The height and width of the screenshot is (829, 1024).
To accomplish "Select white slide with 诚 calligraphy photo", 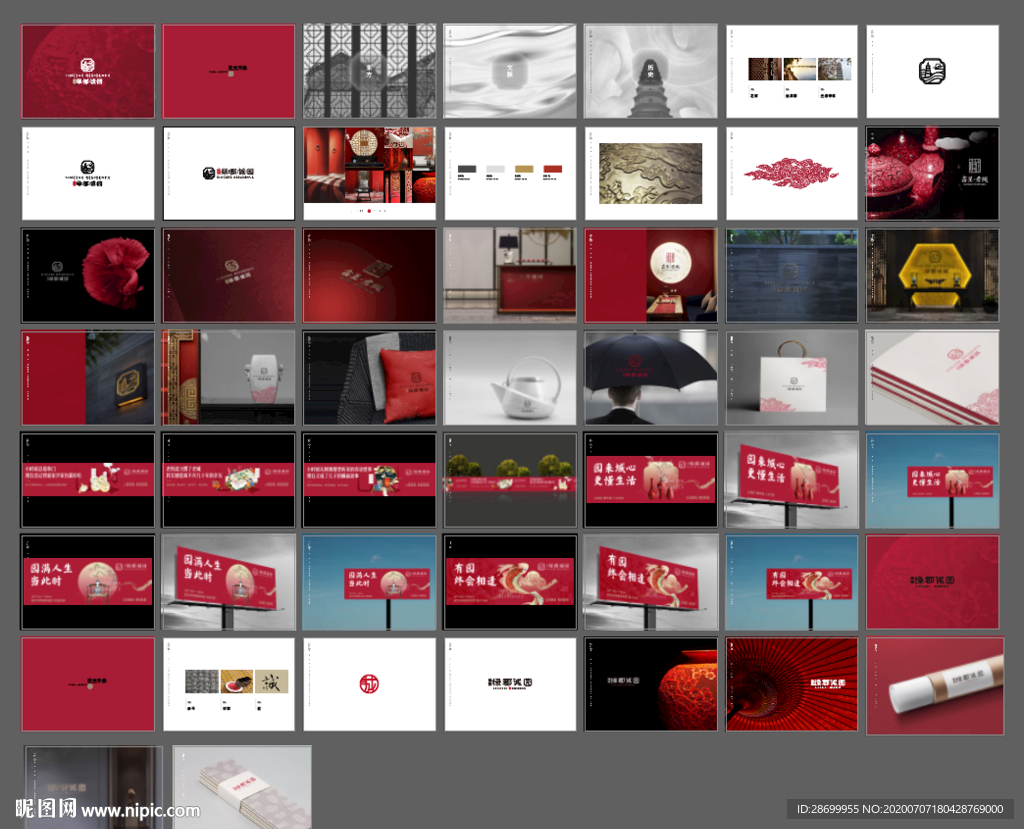I will 229,684.
